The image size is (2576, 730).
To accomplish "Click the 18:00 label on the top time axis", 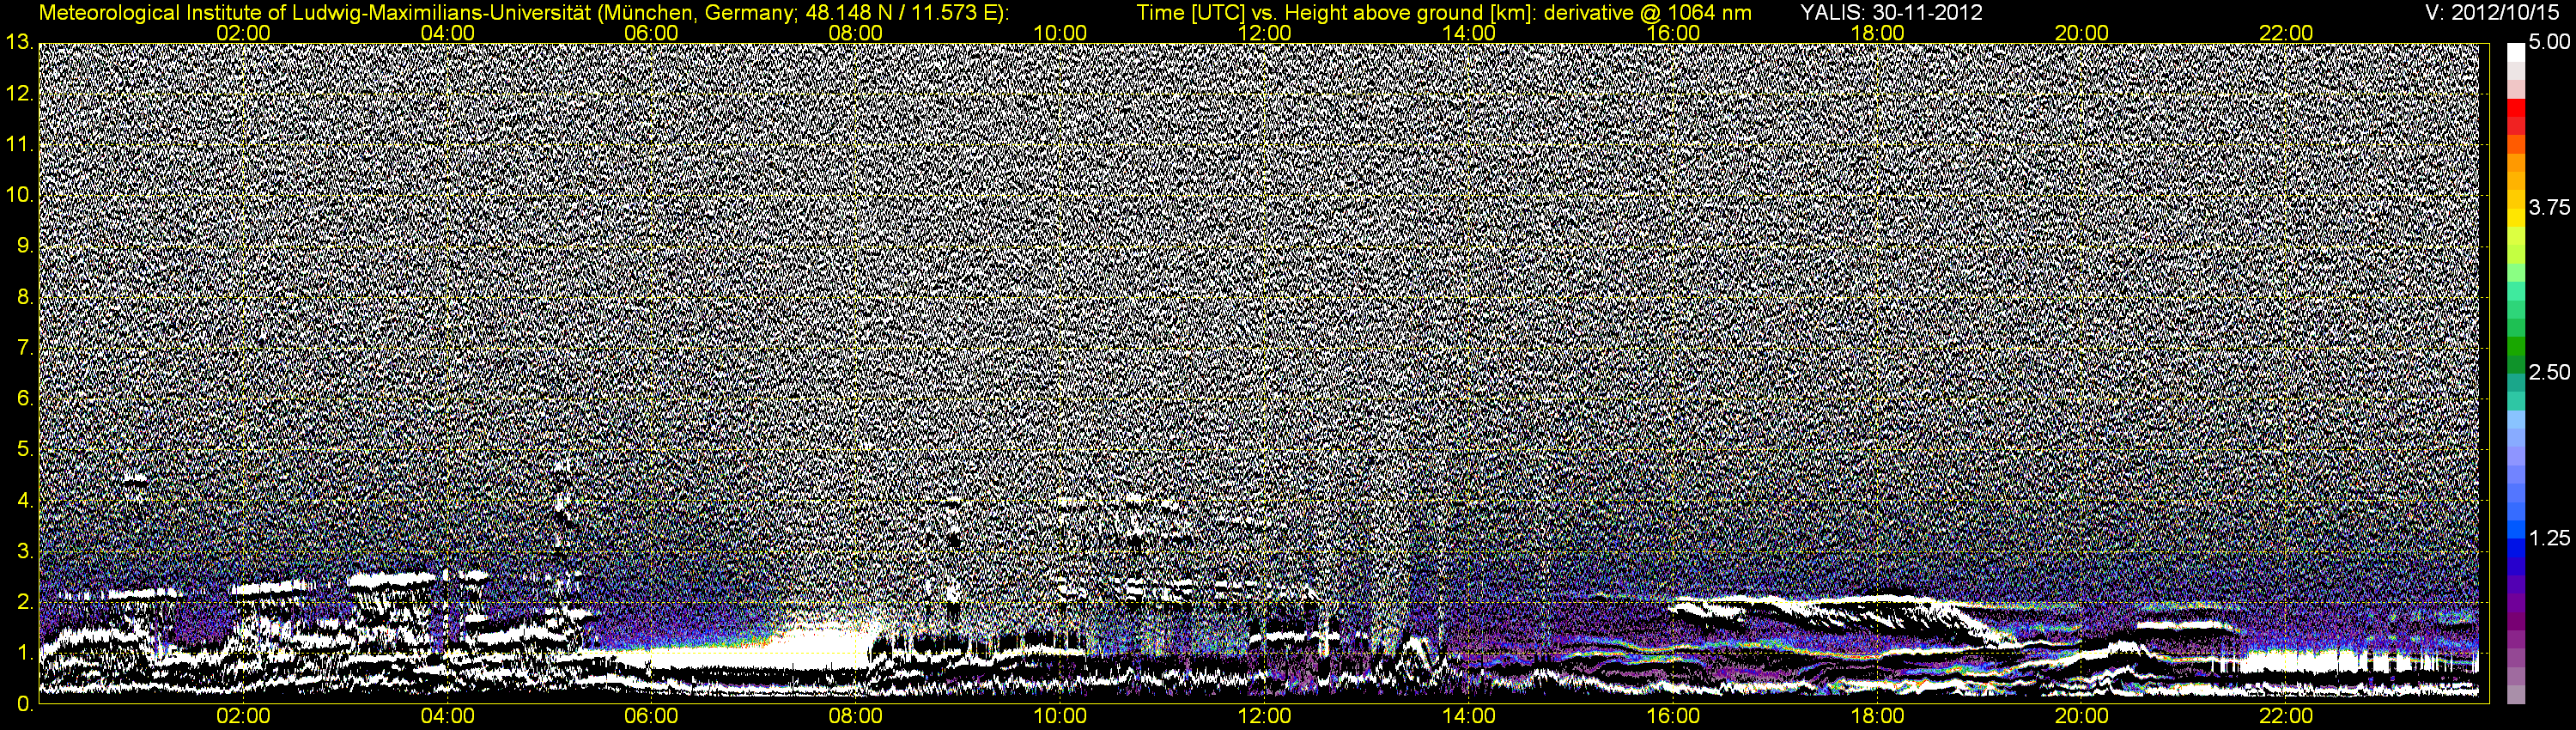I will point(1877,33).
